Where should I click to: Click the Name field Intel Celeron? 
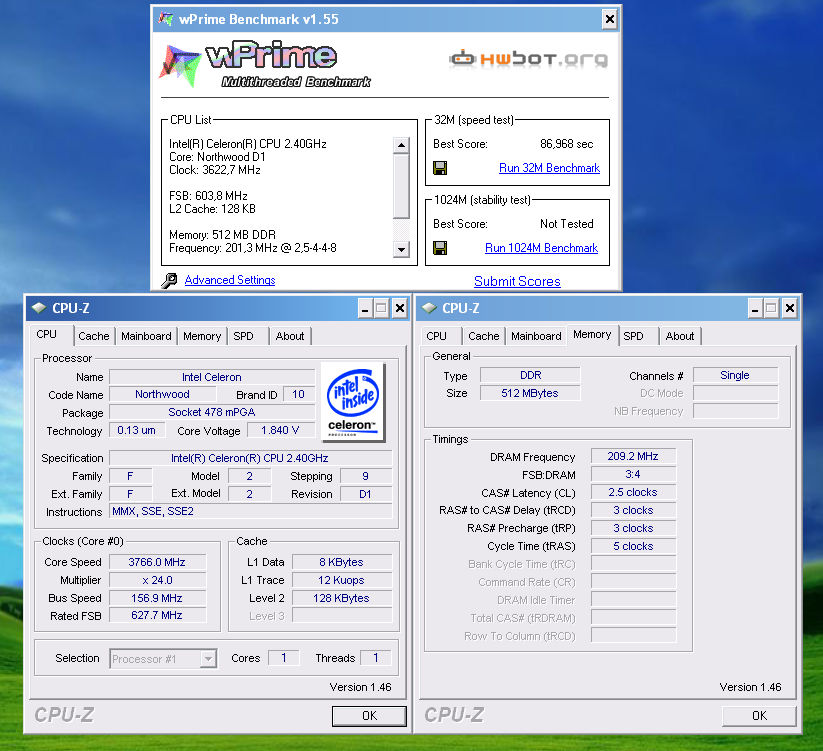pos(212,377)
